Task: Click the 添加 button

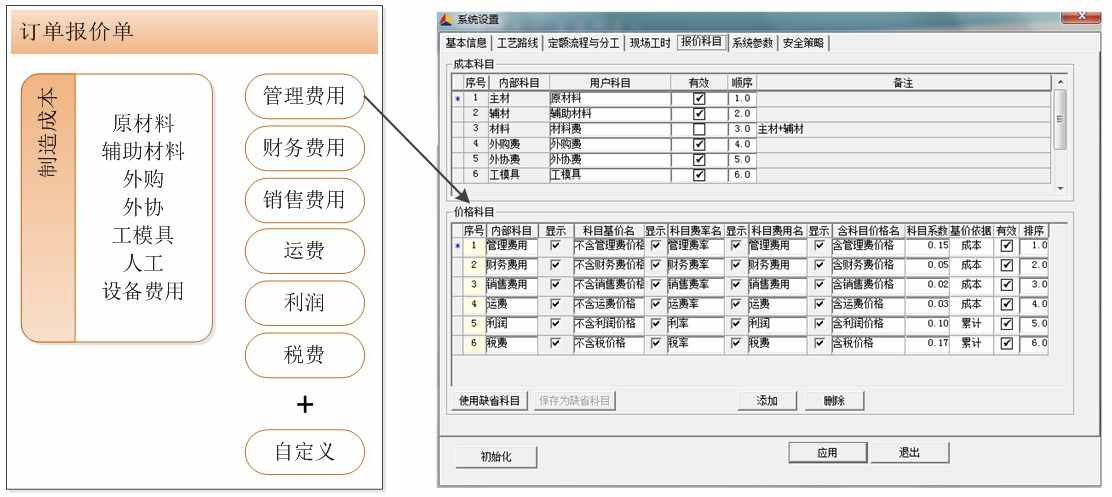Action: click(x=767, y=401)
